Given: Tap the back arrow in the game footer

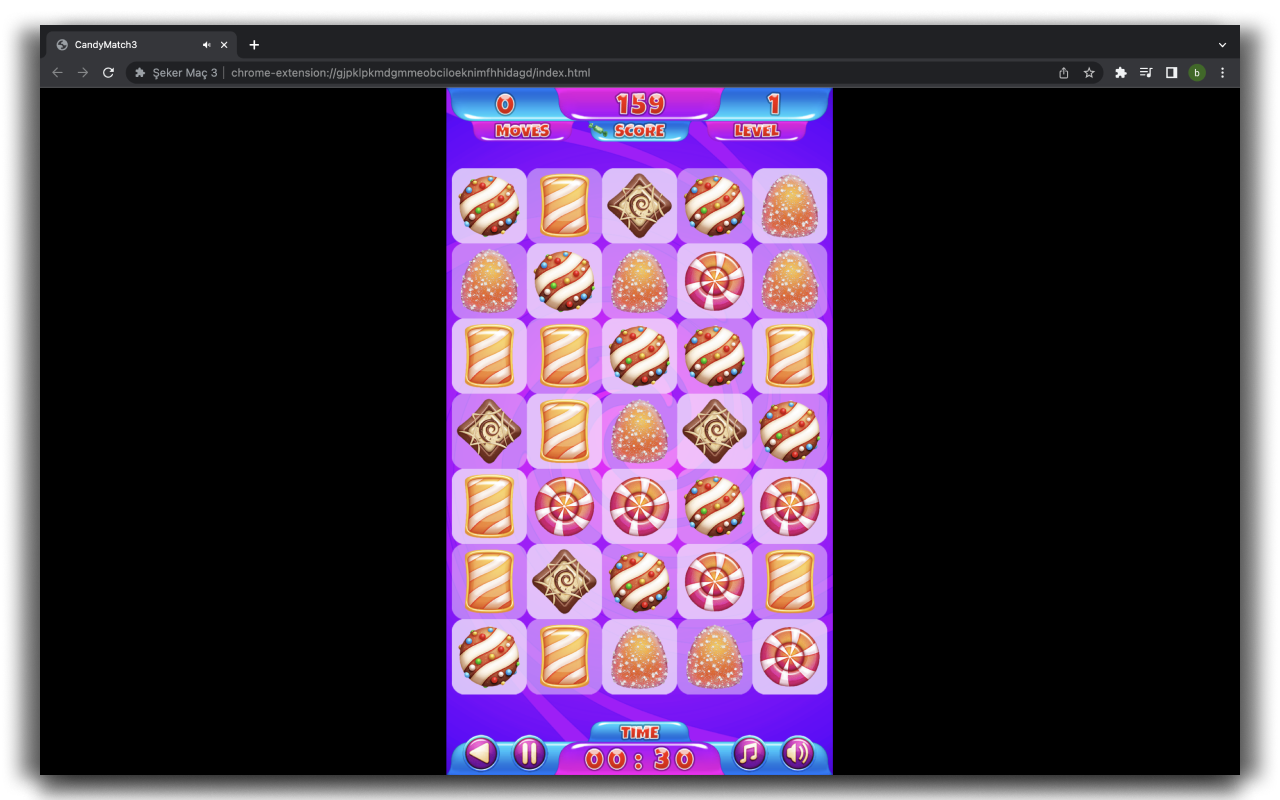Looking at the screenshot, I should pos(479,754).
